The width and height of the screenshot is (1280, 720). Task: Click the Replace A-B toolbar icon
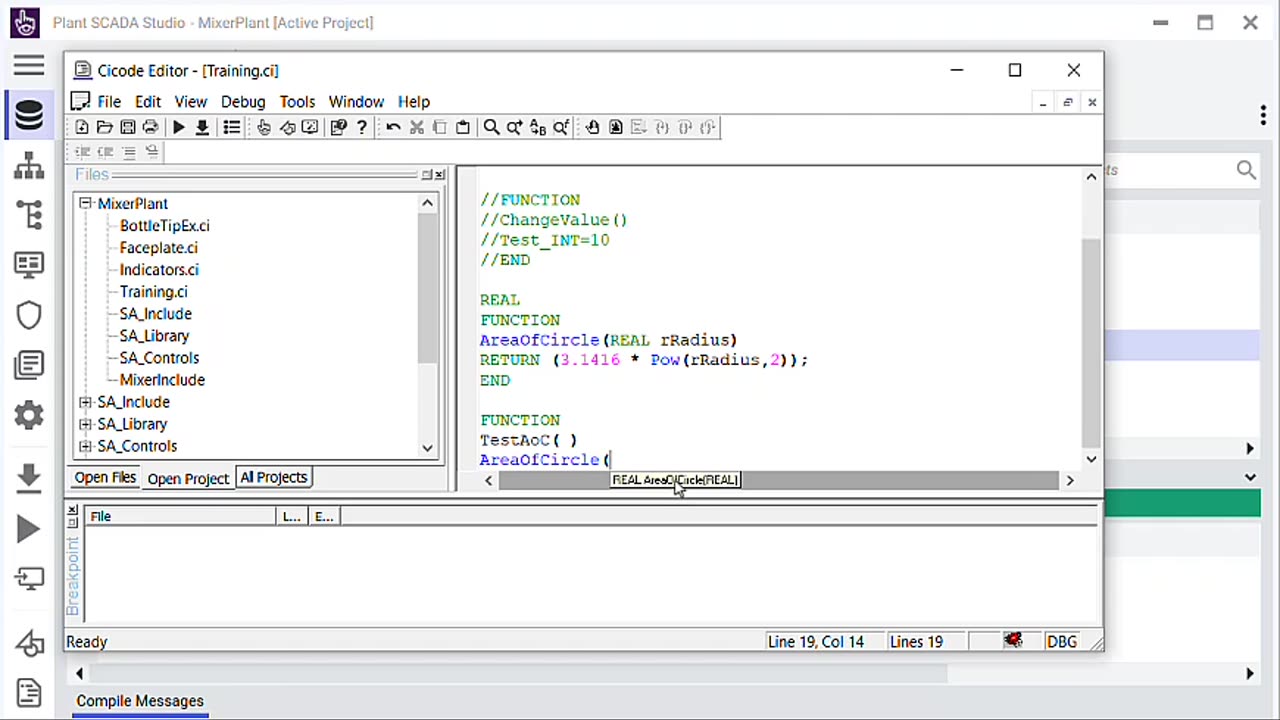coord(537,127)
